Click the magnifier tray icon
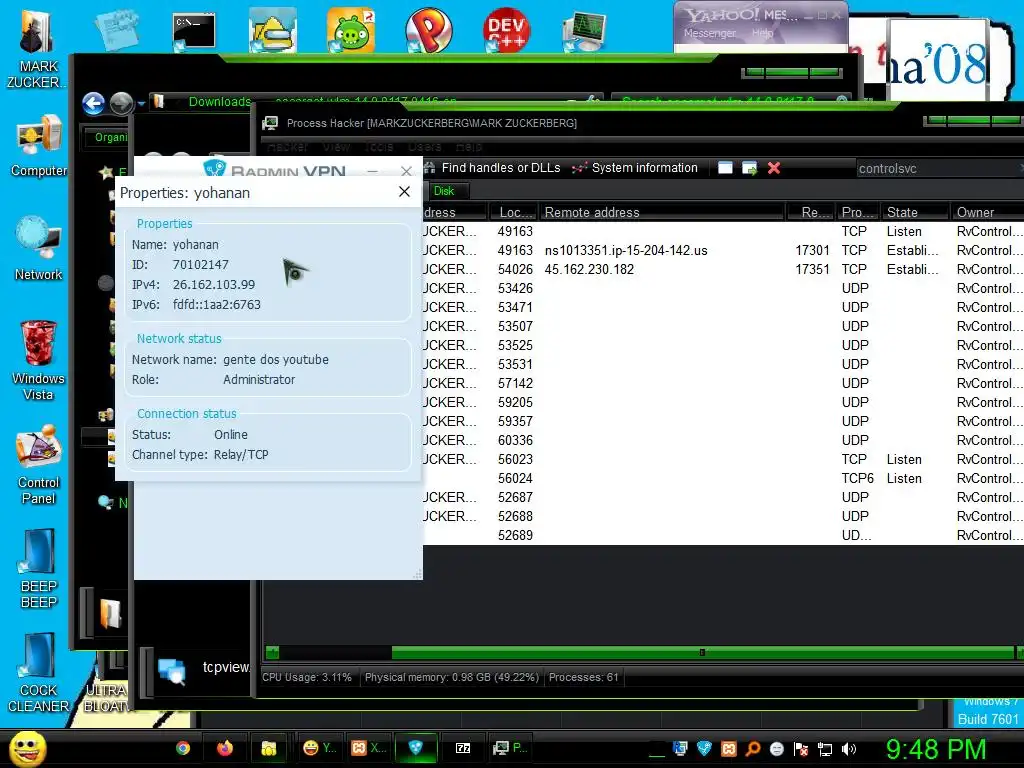The image size is (1024, 768). coord(752,749)
